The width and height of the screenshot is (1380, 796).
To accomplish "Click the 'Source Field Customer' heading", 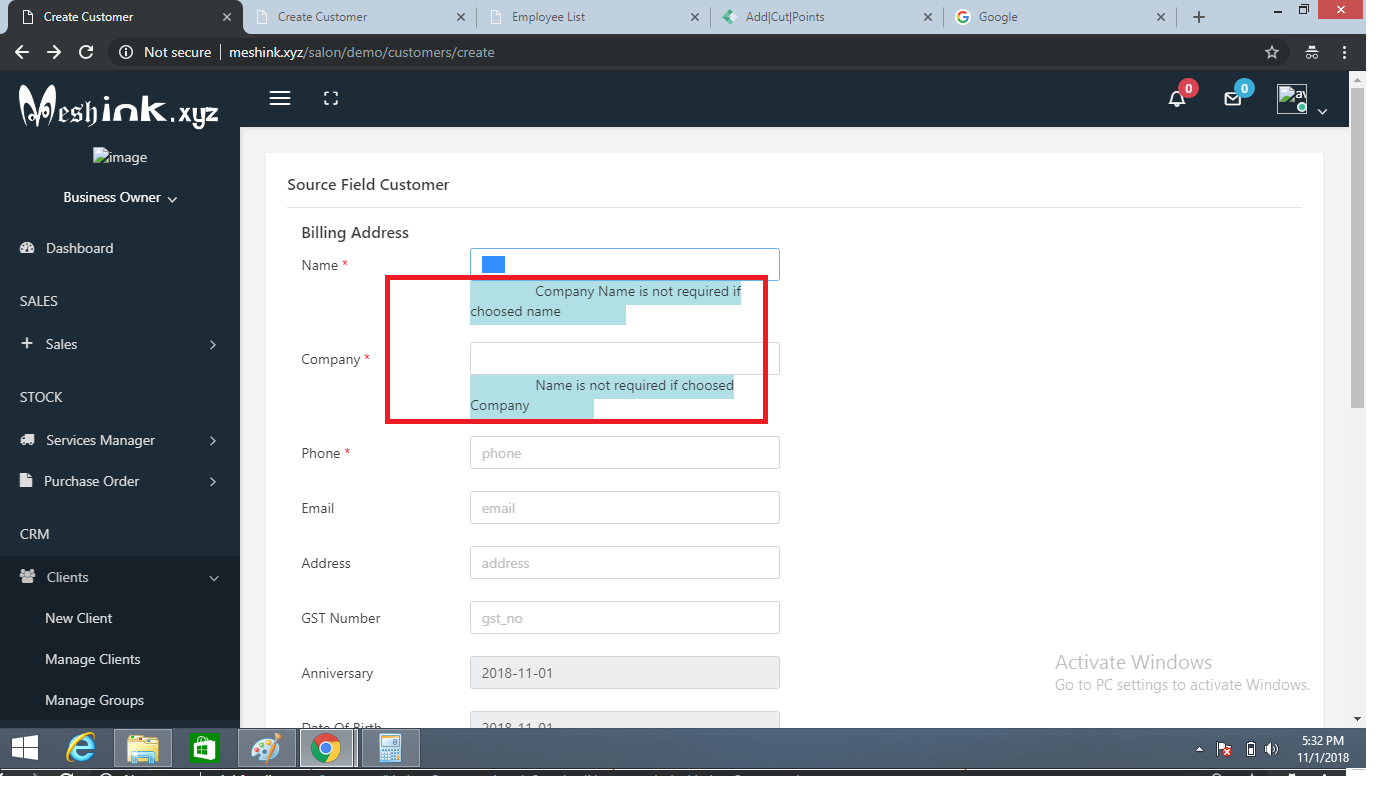I will tap(368, 185).
